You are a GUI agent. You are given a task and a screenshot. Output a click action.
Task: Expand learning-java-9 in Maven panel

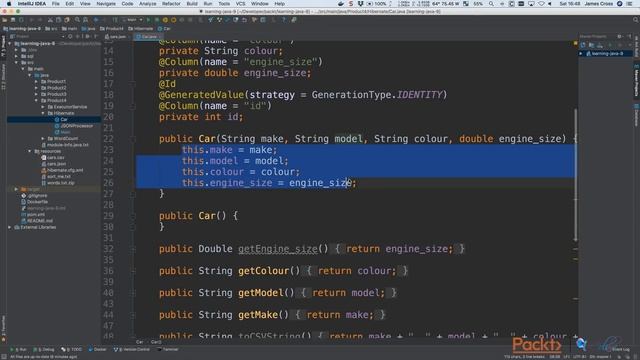(581, 53)
